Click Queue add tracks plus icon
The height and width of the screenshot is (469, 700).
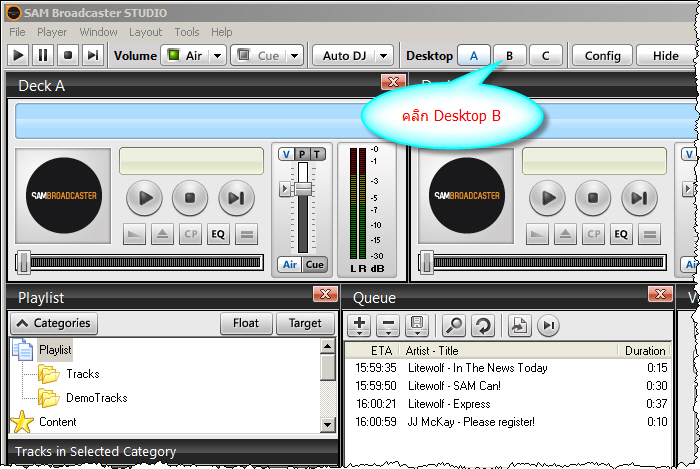click(359, 325)
